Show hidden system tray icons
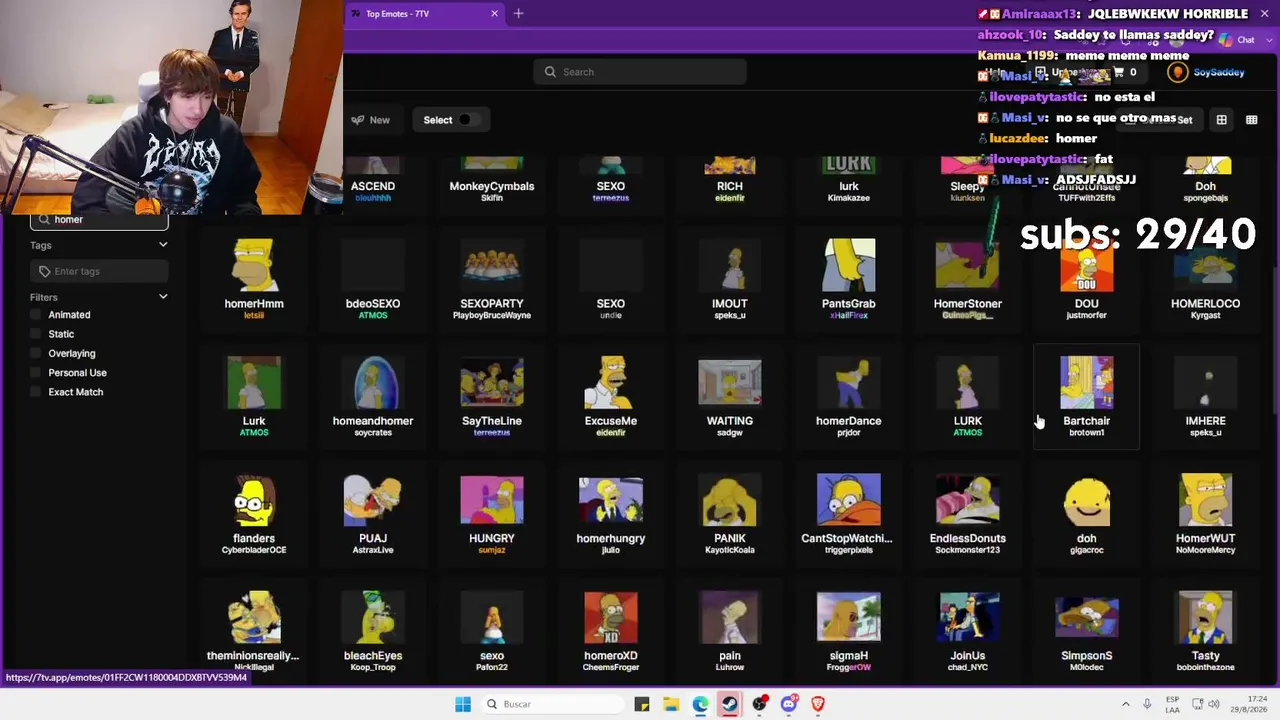1280x720 pixels. point(1126,704)
